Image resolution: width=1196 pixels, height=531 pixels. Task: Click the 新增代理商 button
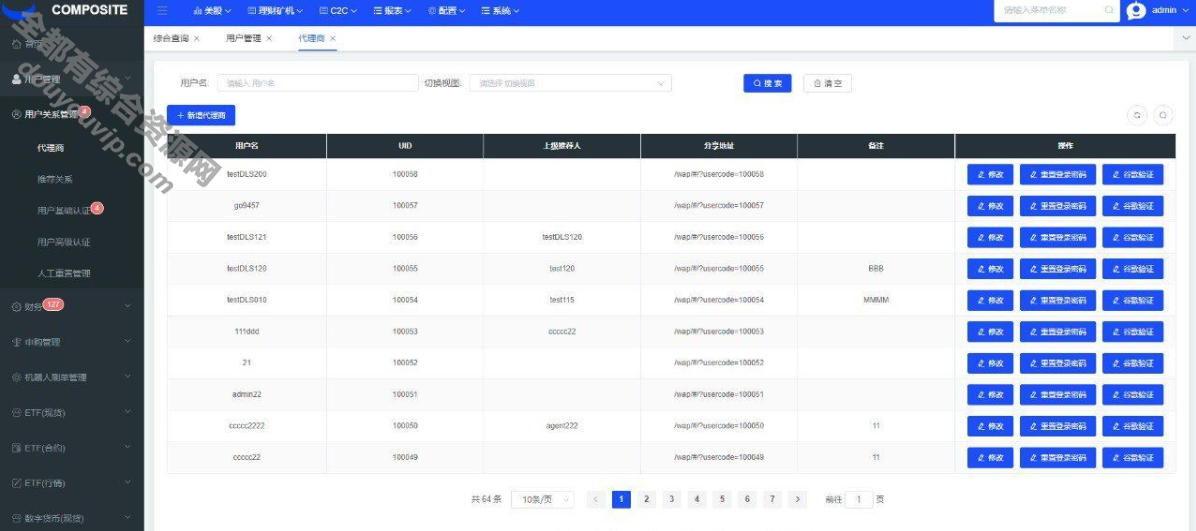coord(201,115)
